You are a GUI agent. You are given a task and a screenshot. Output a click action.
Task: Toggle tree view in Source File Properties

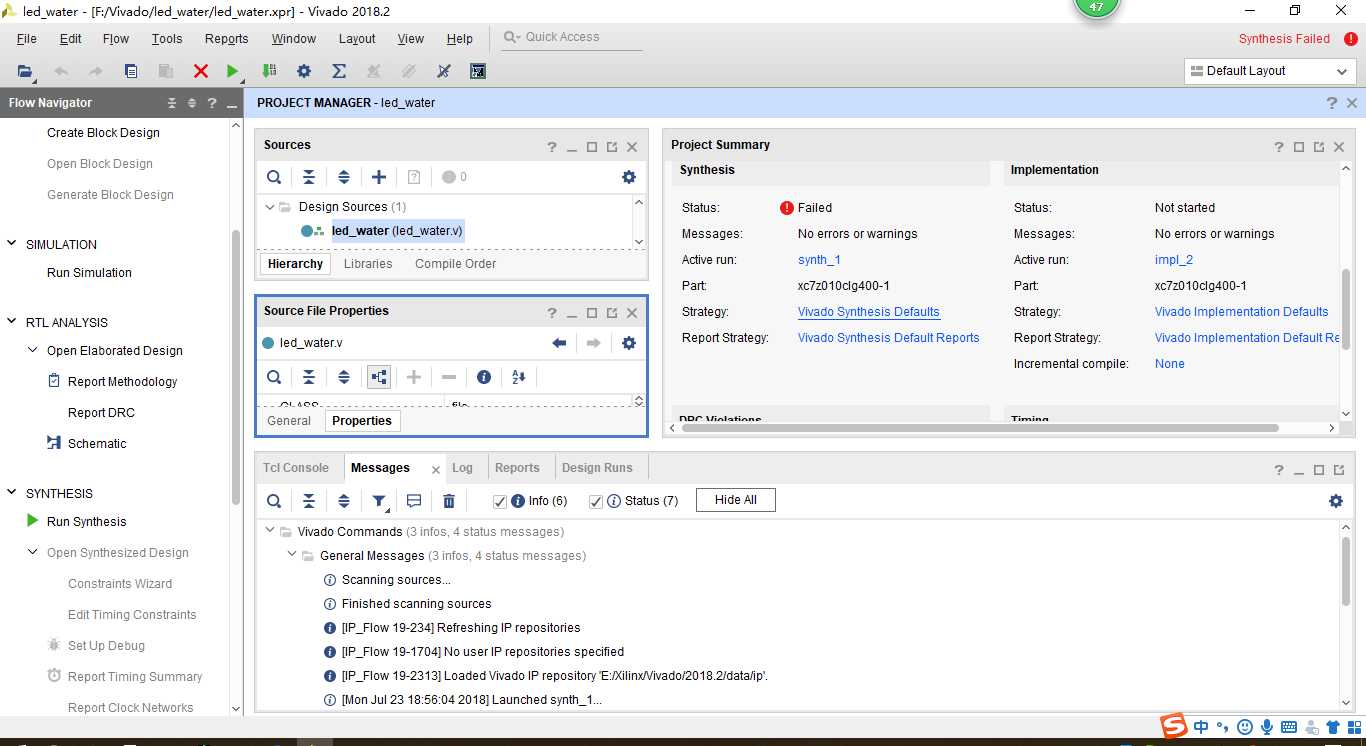[x=379, y=377]
